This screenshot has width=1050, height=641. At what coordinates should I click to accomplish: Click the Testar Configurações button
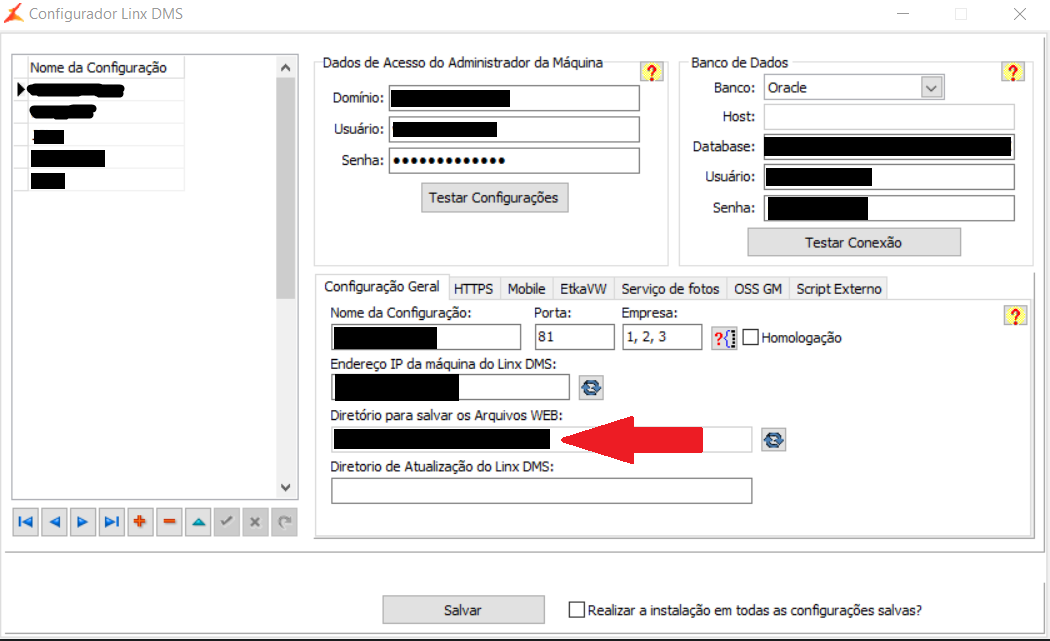[x=494, y=198]
